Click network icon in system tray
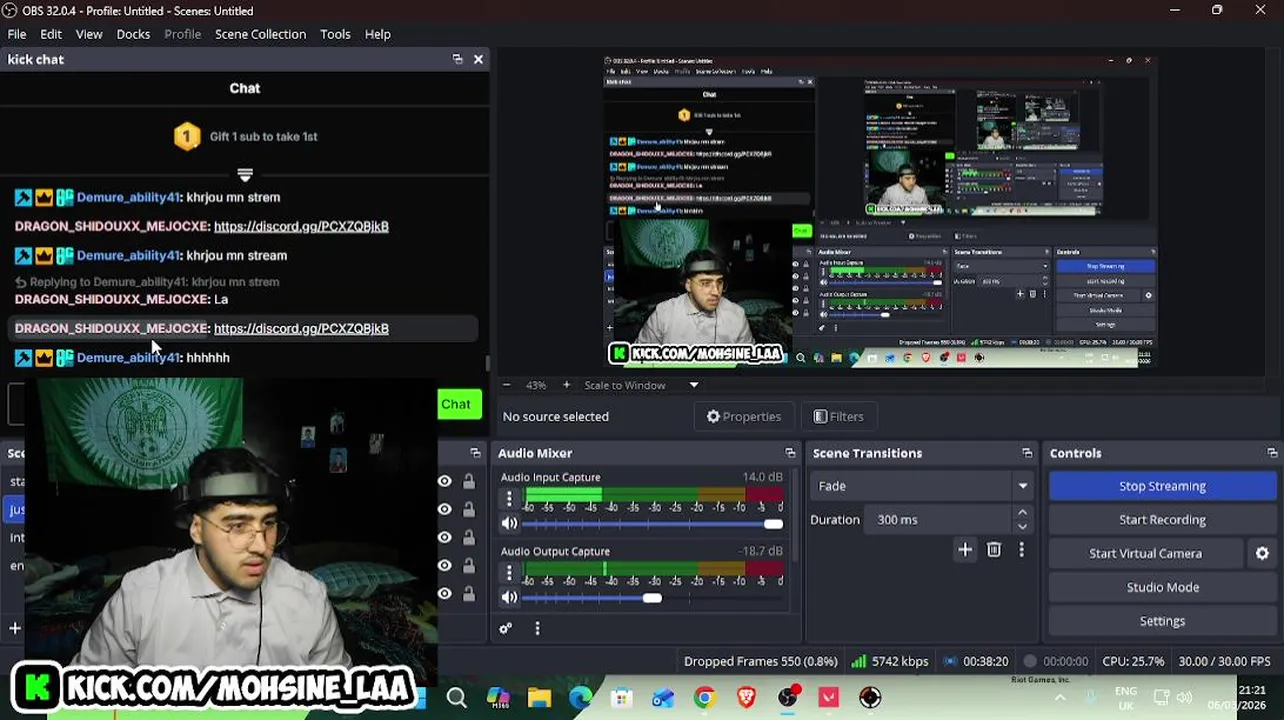The width and height of the screenshot is (1284, 720). (1161, 697)
